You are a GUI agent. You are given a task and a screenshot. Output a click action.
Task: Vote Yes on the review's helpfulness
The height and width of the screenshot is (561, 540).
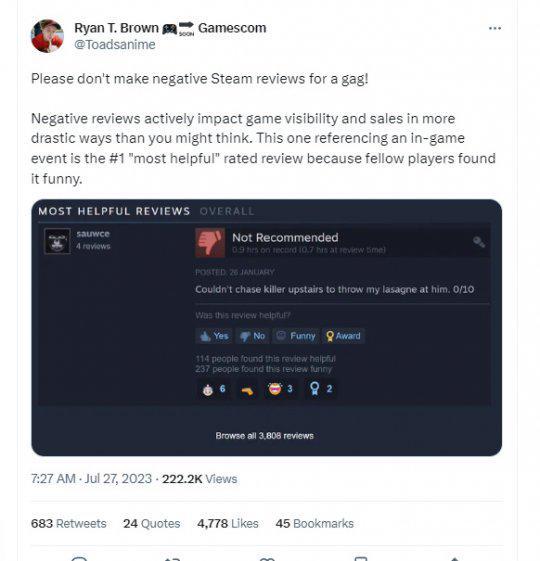(x=214, y=336)
